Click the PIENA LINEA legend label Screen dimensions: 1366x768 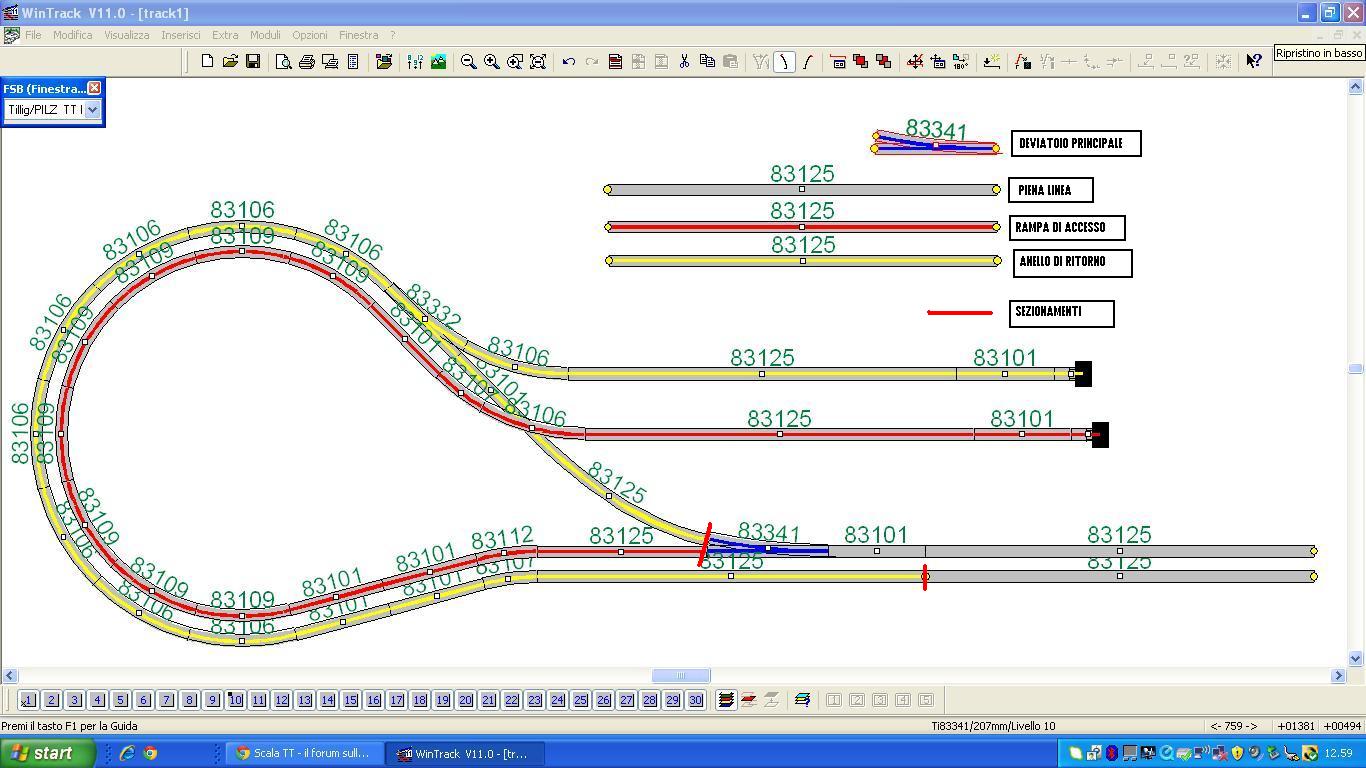pyautogui.click(x=1051, y=190)
